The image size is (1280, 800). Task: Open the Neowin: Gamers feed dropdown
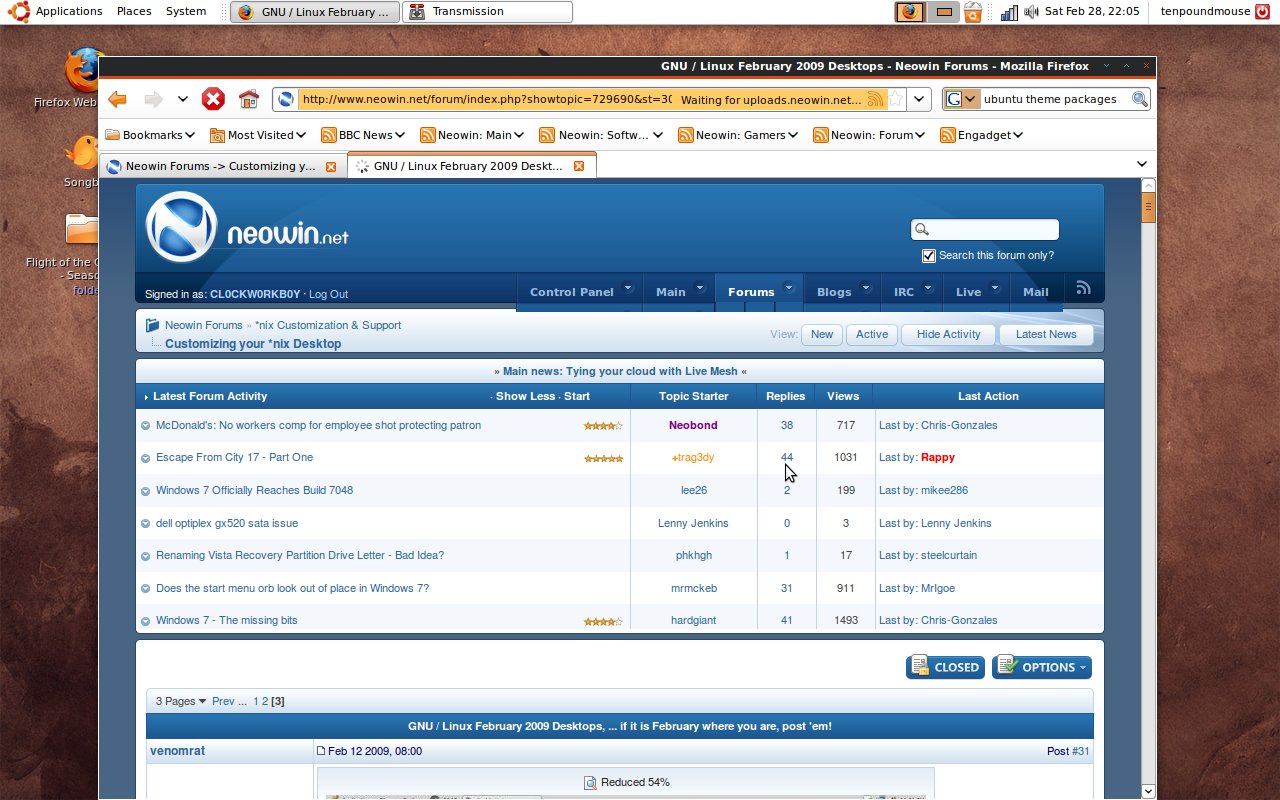pyautogui.click(x=737, y=135)
